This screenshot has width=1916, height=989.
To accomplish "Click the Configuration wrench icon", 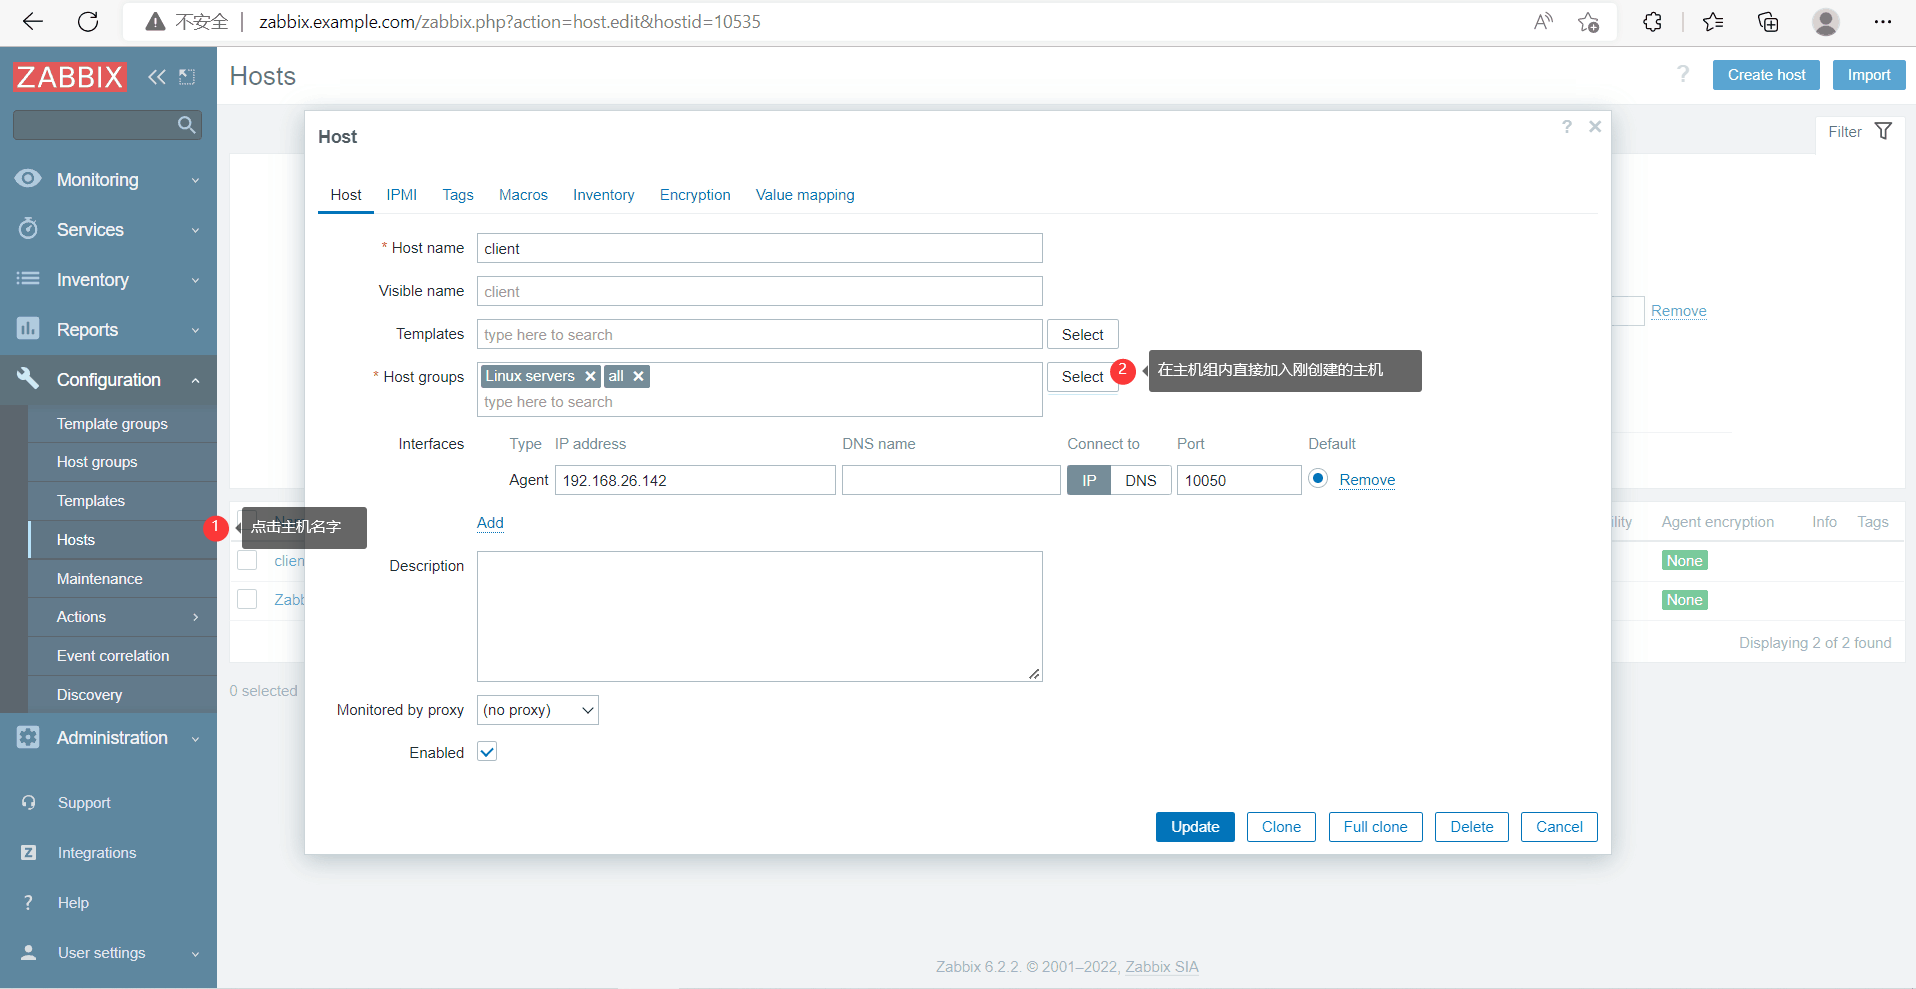I will point(28,379).
